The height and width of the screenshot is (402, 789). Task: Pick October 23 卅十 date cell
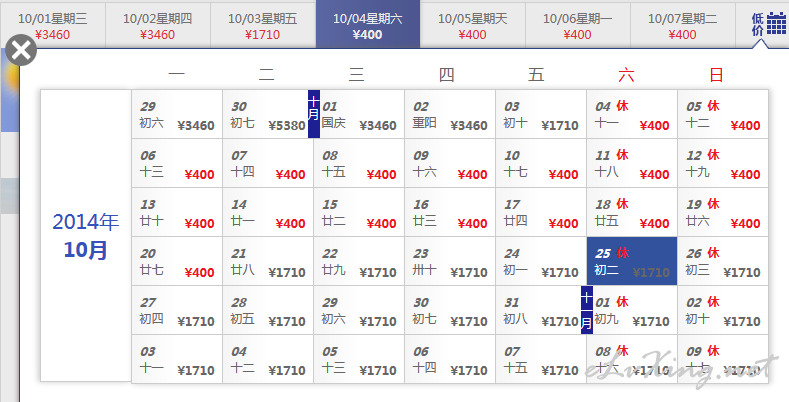450,261
